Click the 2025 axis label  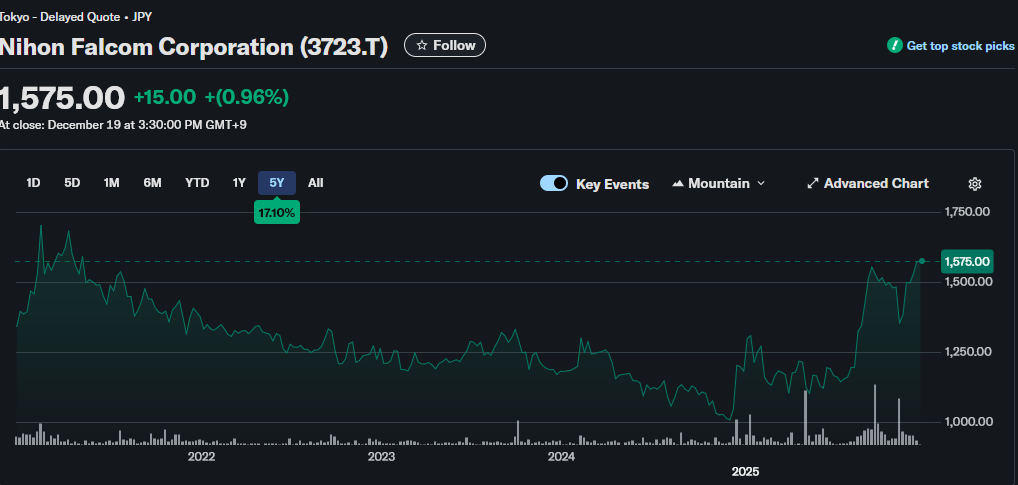click(745, 471)
